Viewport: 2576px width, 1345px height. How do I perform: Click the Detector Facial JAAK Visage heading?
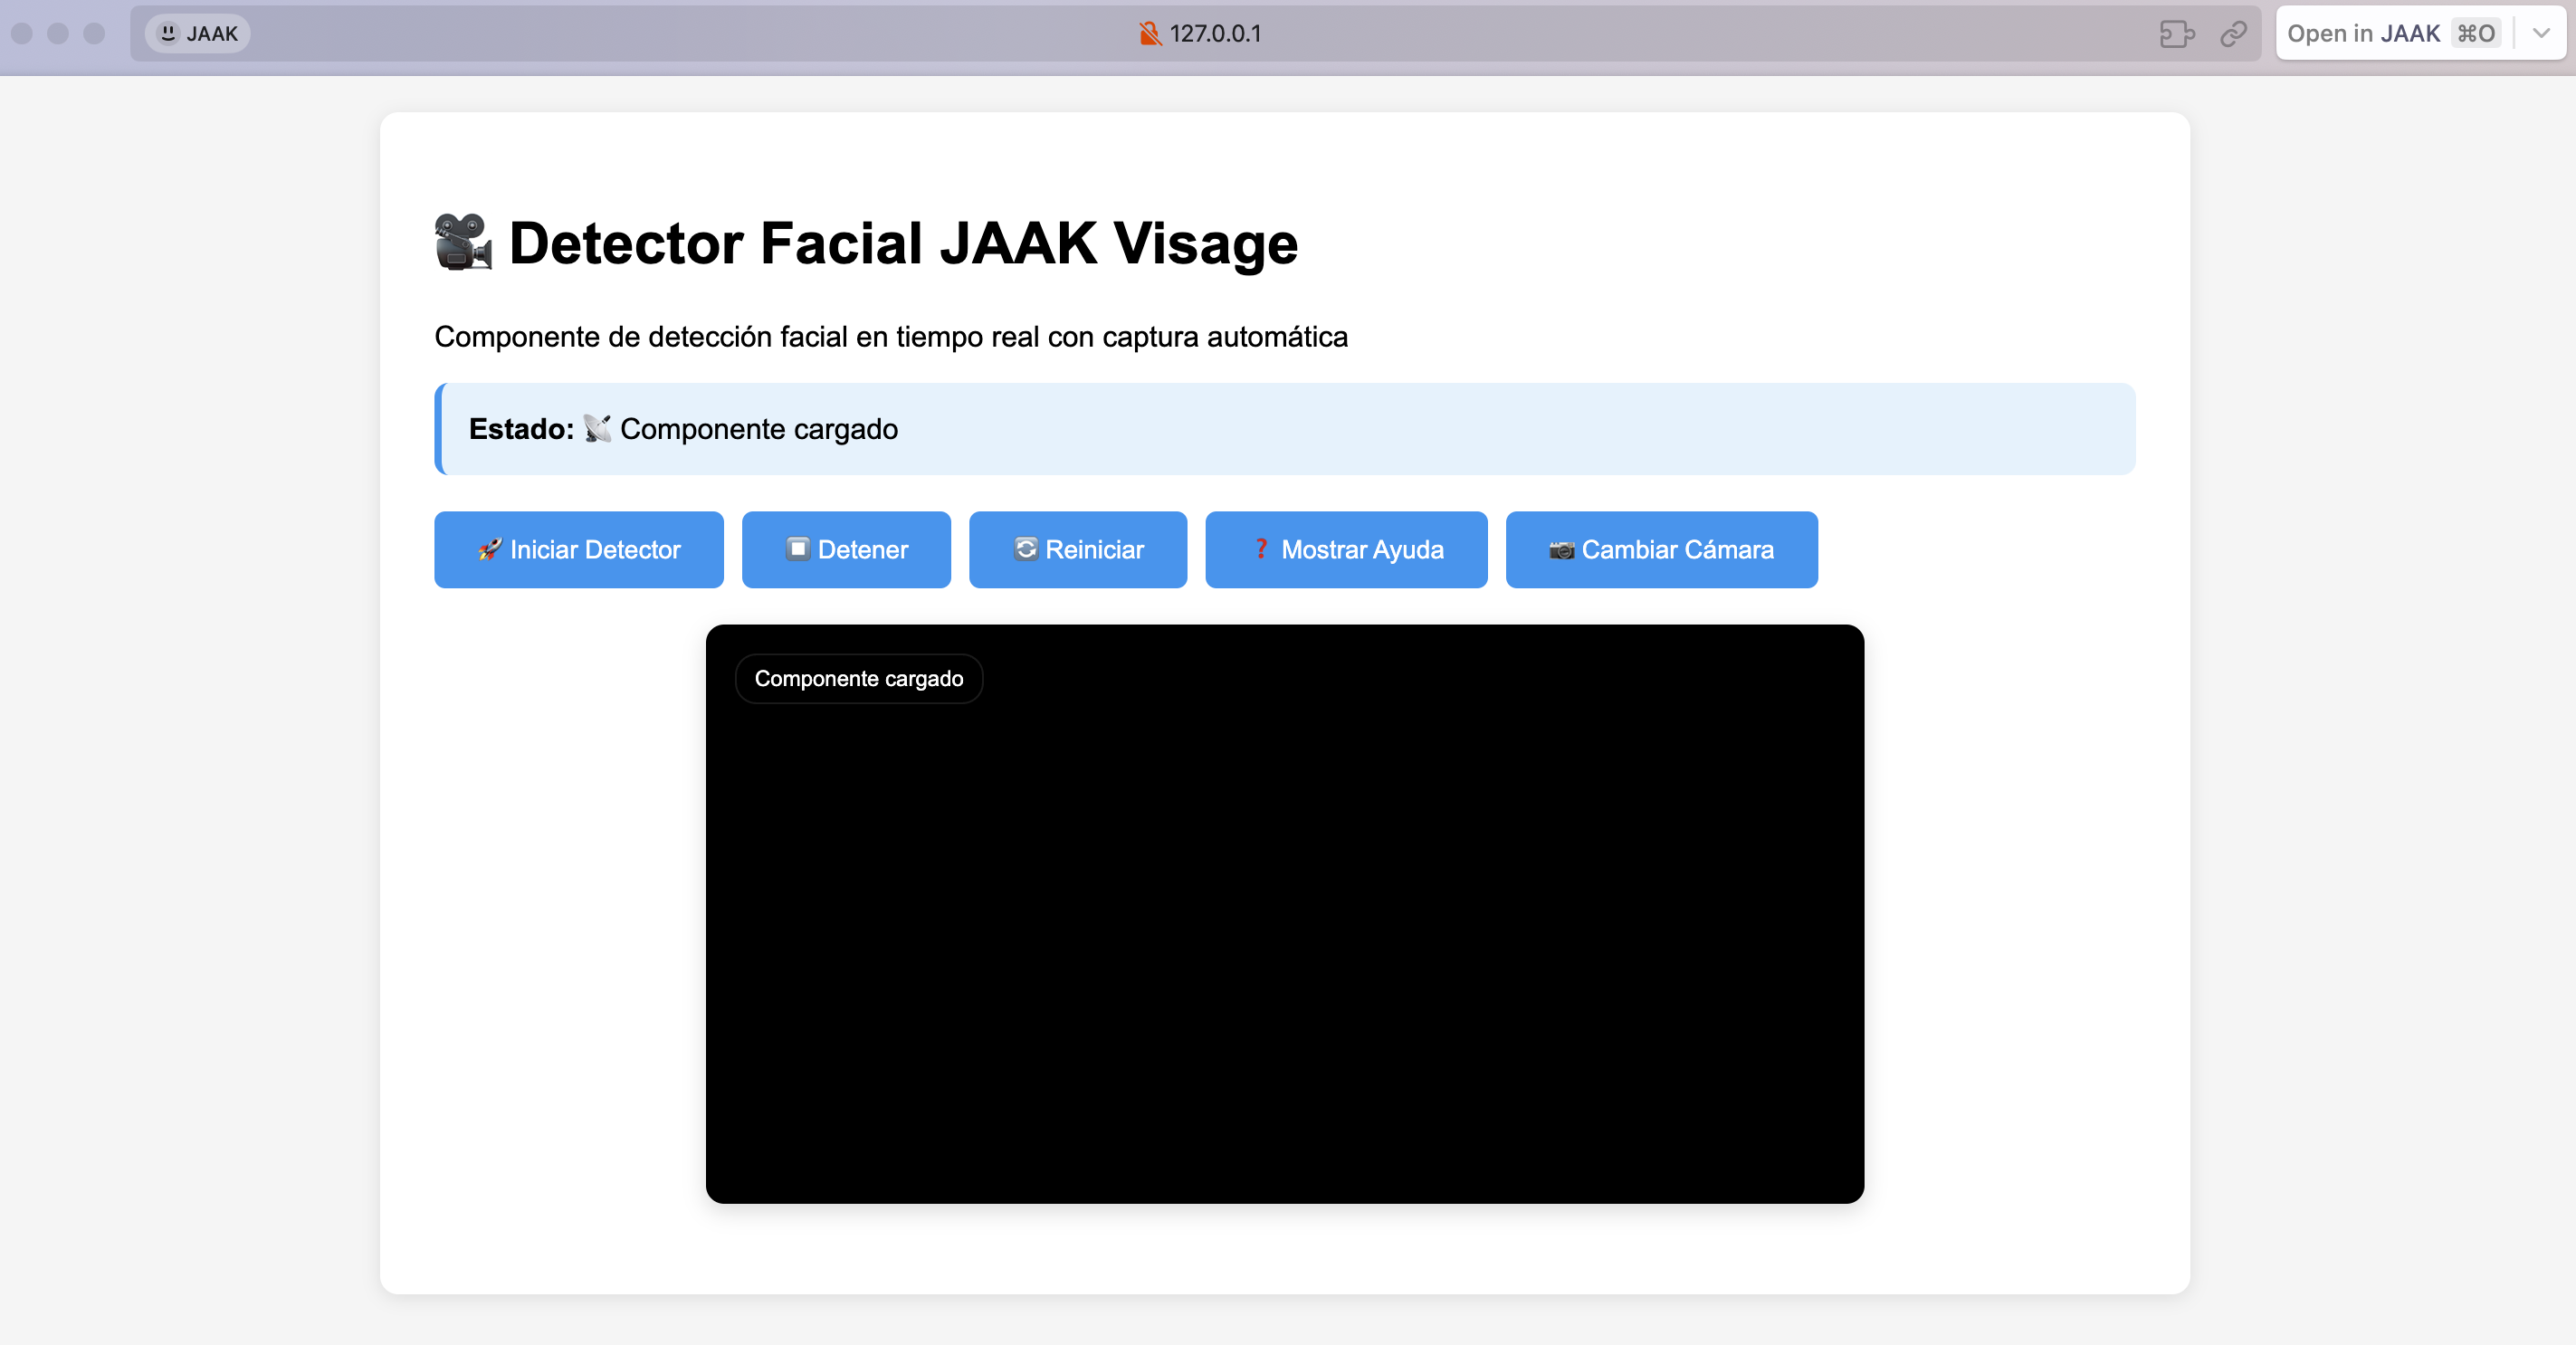coord(902,243)
